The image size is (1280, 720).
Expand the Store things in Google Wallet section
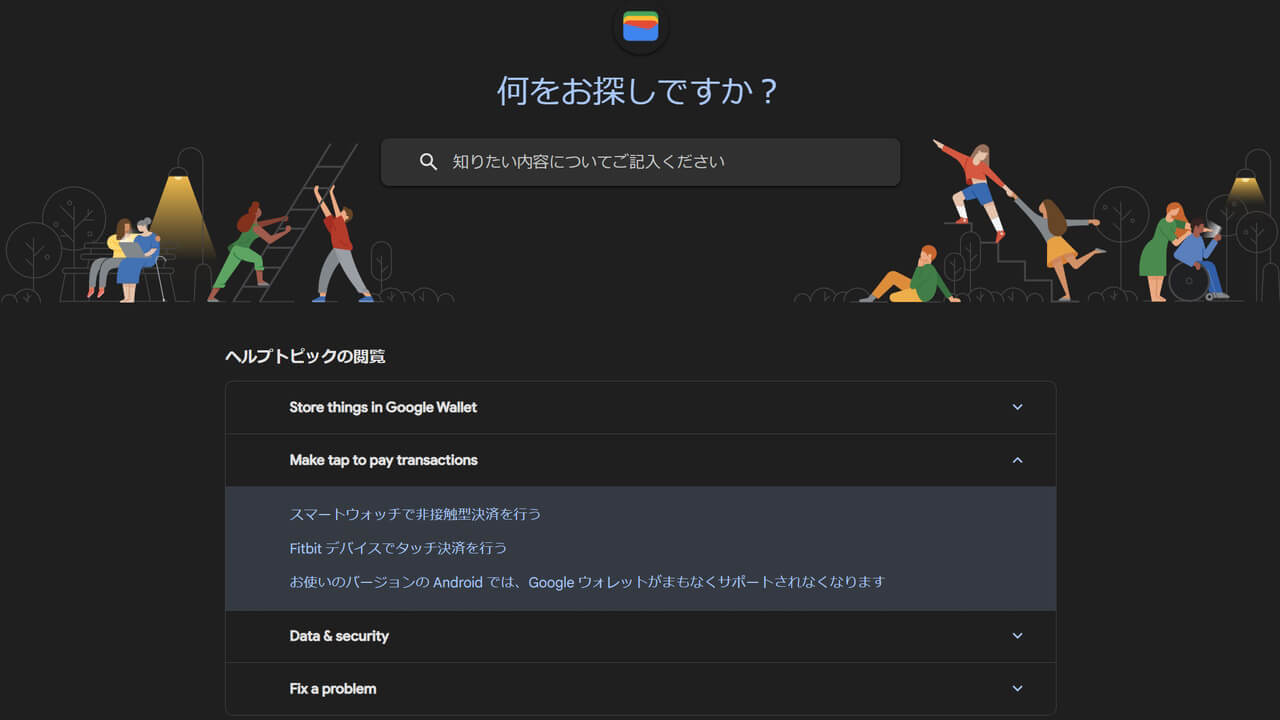pyautogui.click(x=1017, y=407)
